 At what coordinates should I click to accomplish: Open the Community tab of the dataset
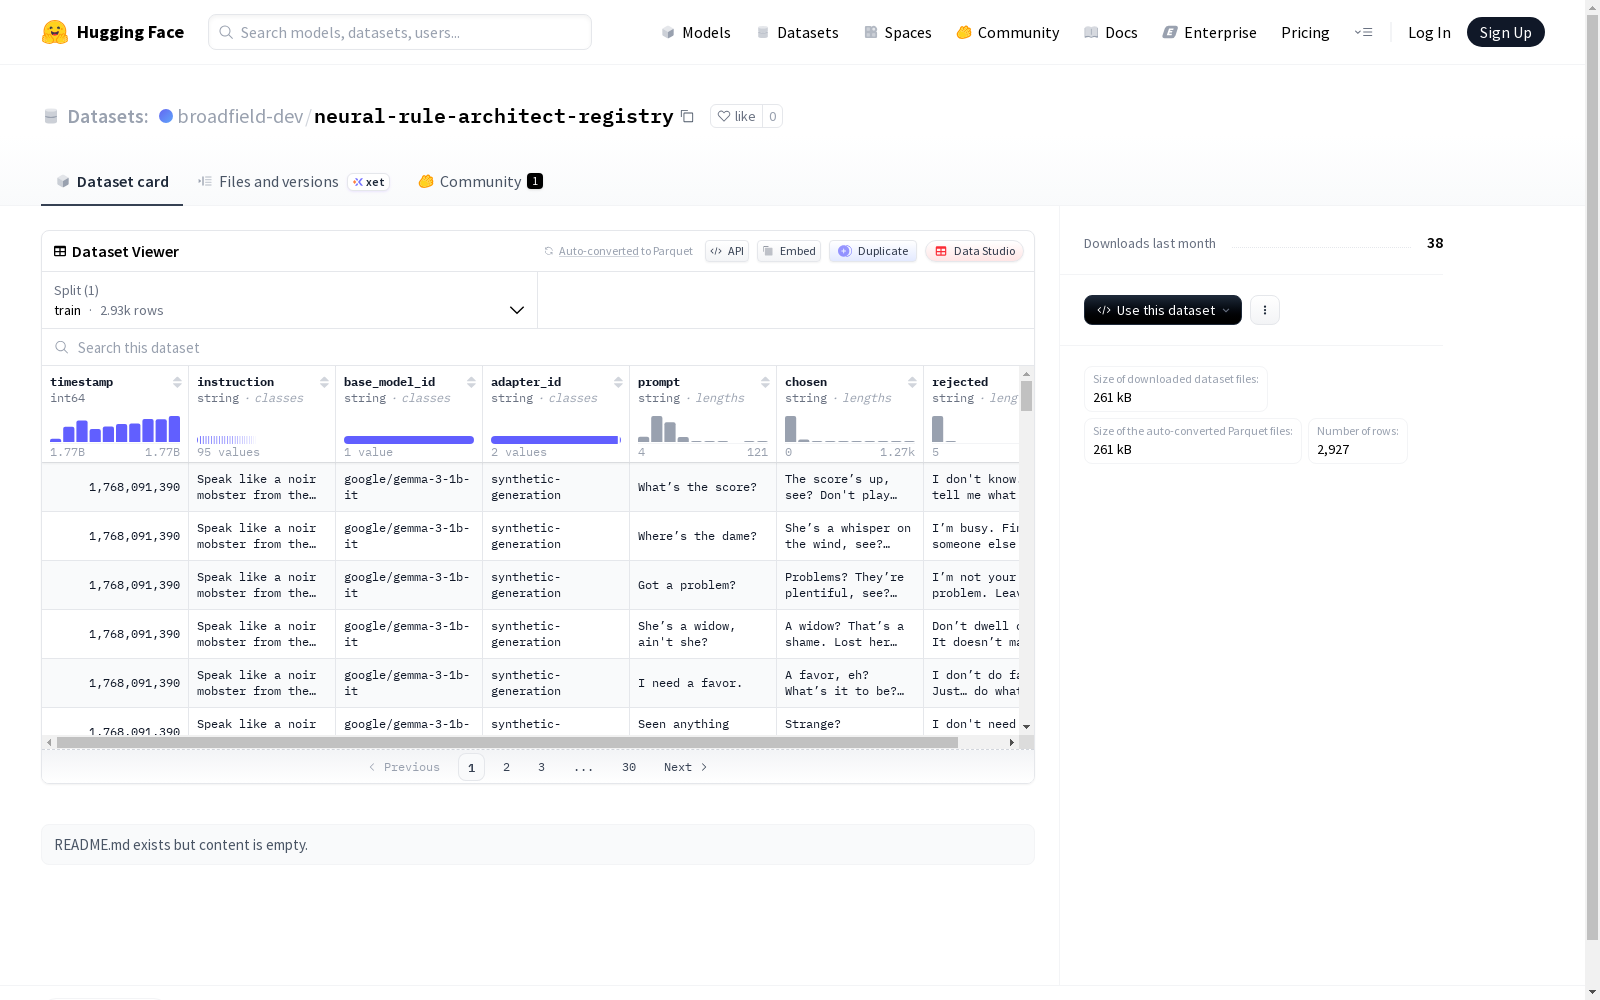pyautogui.click(x=480, y=182)
